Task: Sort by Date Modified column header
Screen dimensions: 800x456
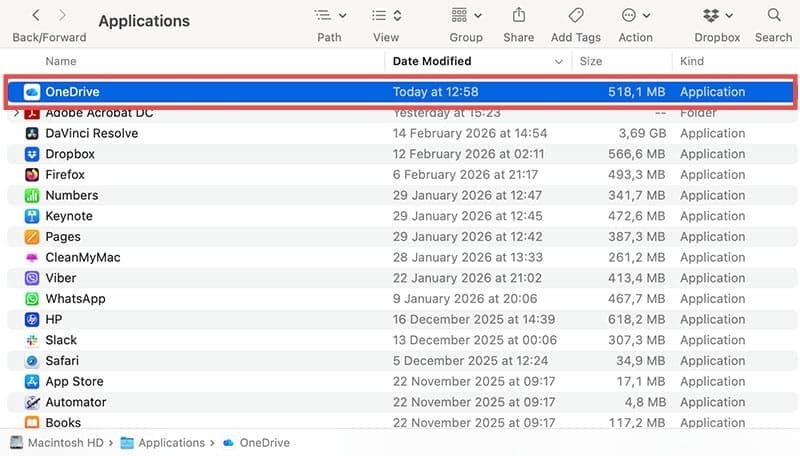Action: tap(432, 61)
